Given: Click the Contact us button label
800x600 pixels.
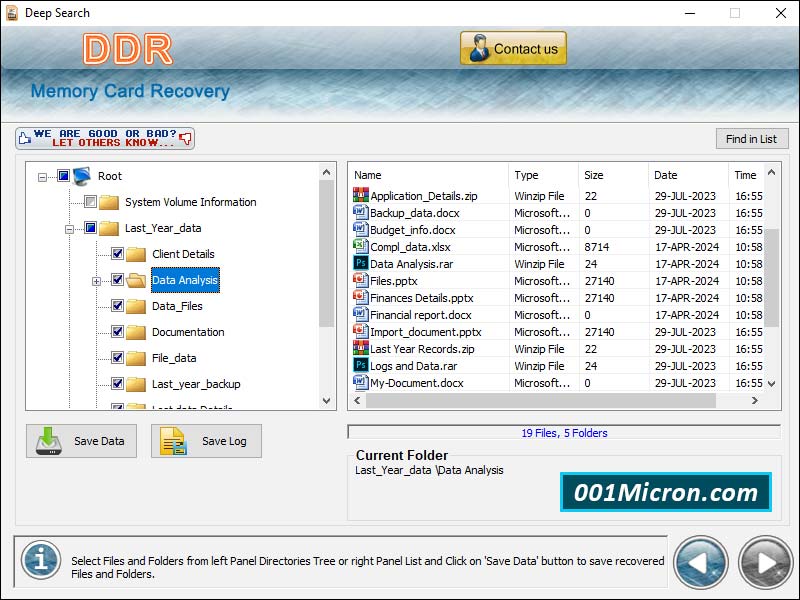Looking at the screenshot, I should tap(526, 49).
